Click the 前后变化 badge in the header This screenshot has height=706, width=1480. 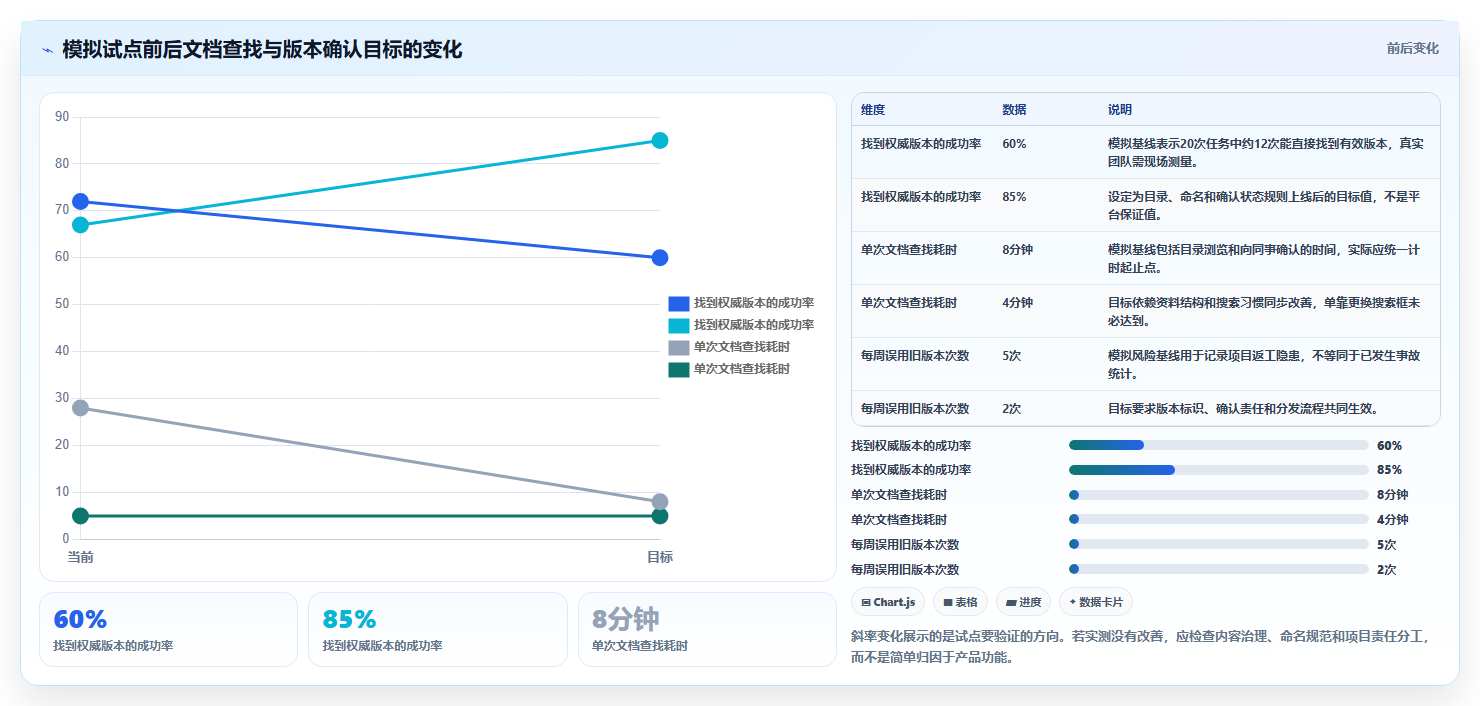(1412, 48)
